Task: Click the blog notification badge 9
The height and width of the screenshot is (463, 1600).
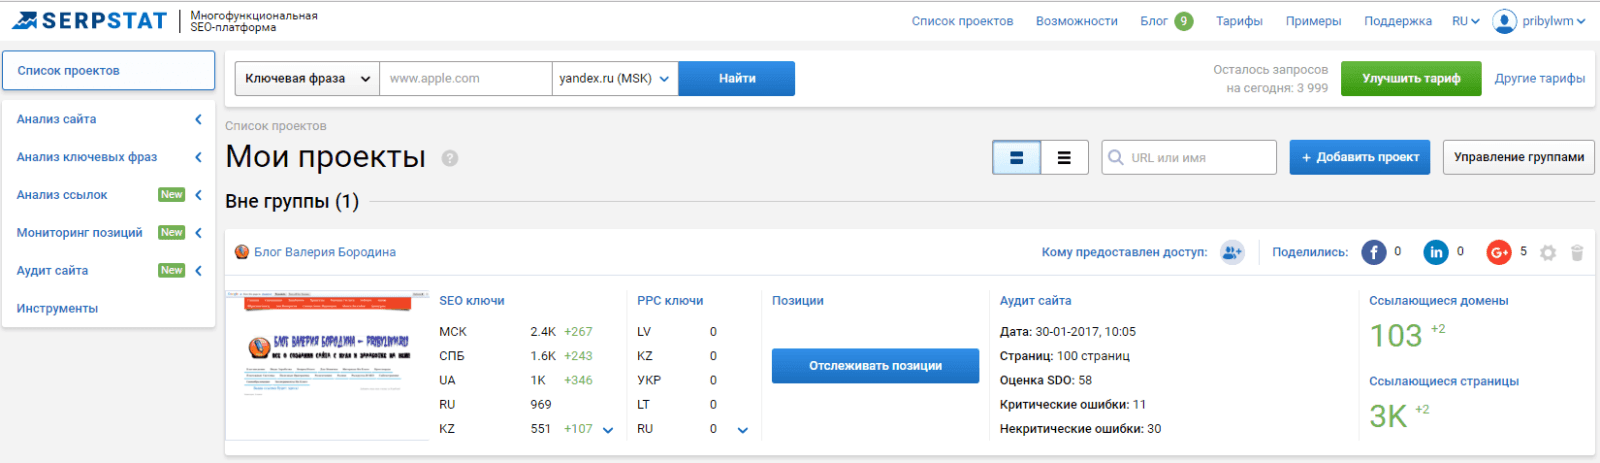Action: (1184, 21)
